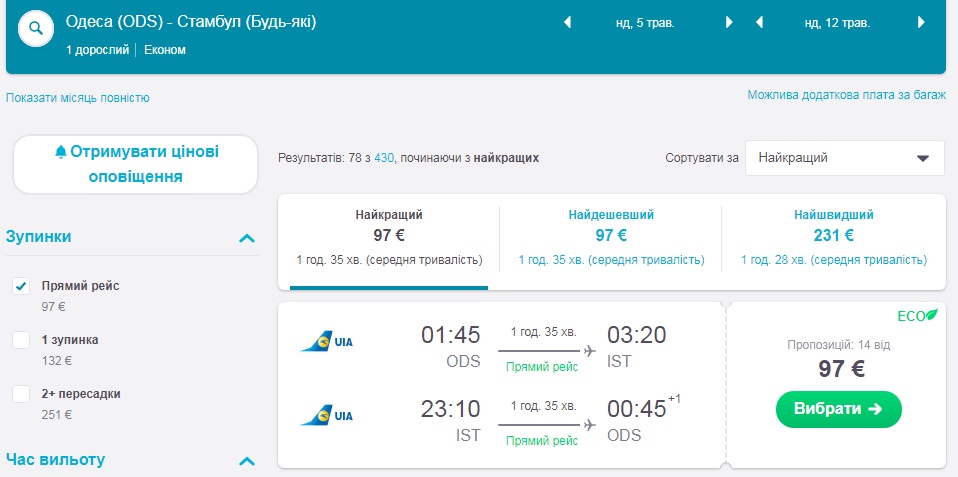Switch to the Найшвидший tab
The height and width of the screenshot is (477, 958).
pyautogui.click(x=833, y=237)
